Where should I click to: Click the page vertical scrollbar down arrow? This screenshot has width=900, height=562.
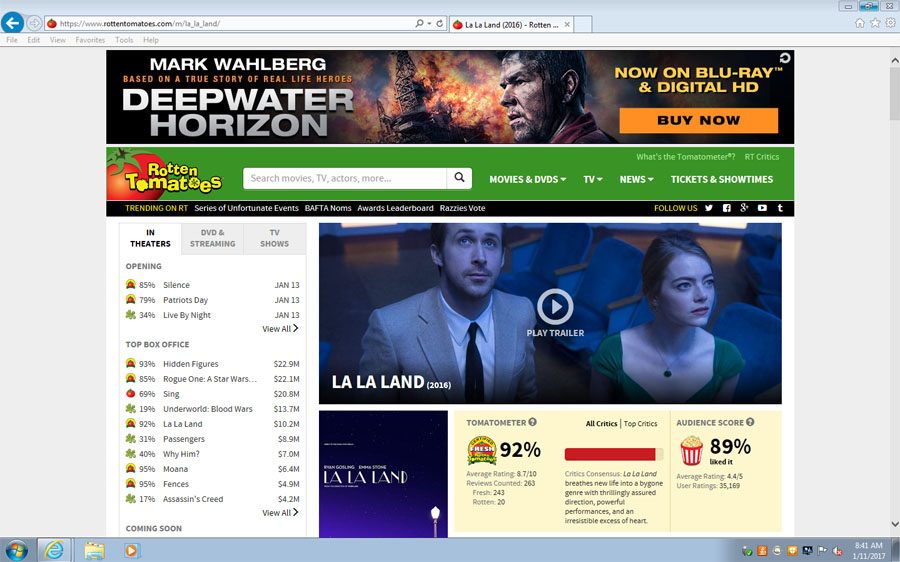point(895,524)
